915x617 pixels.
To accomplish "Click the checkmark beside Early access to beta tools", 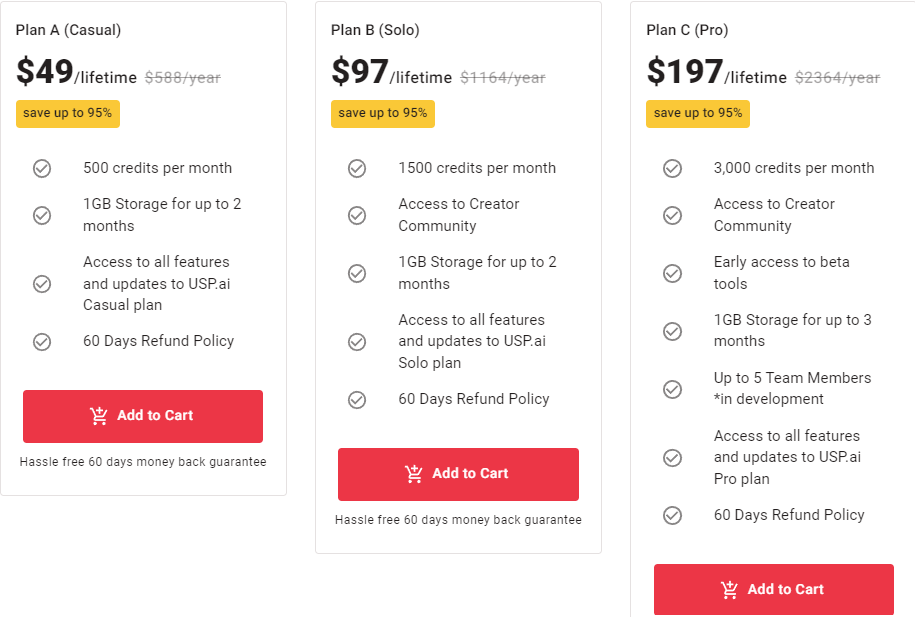I will pos(672,273).
